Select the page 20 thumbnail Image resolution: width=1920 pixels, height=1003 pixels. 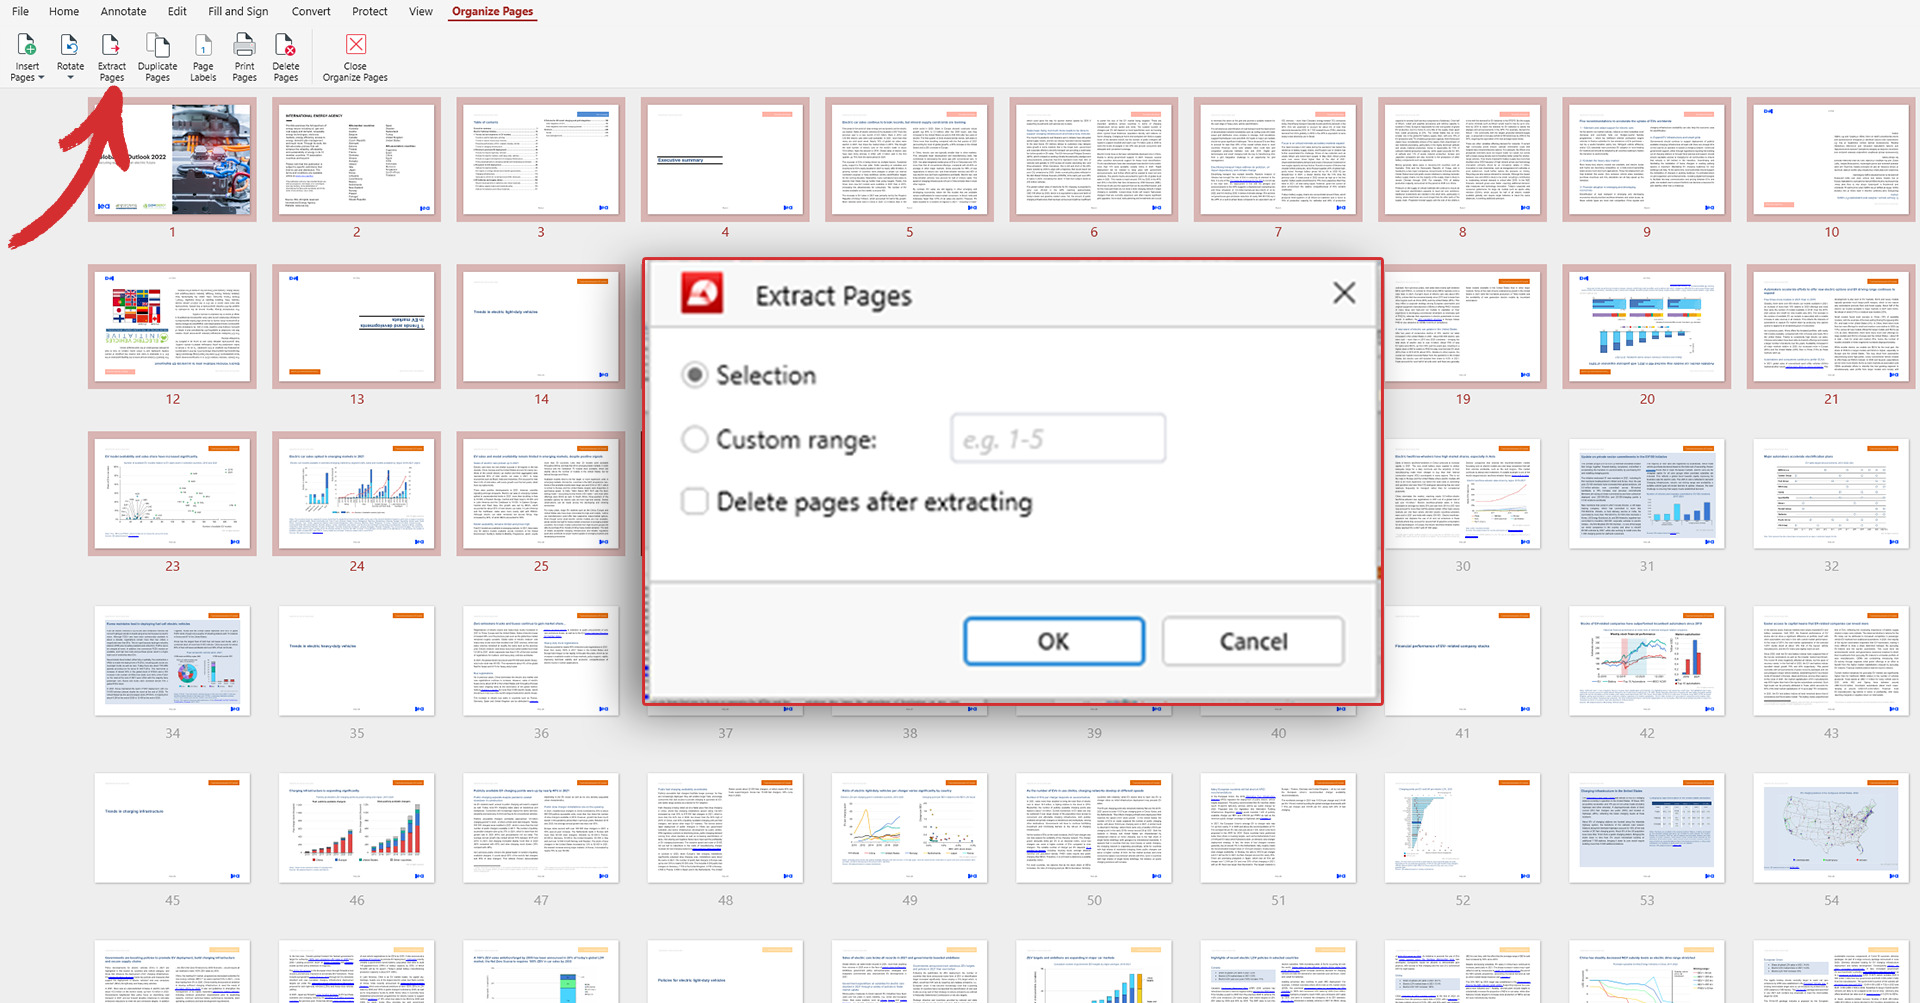click(x=1646, y=326)
